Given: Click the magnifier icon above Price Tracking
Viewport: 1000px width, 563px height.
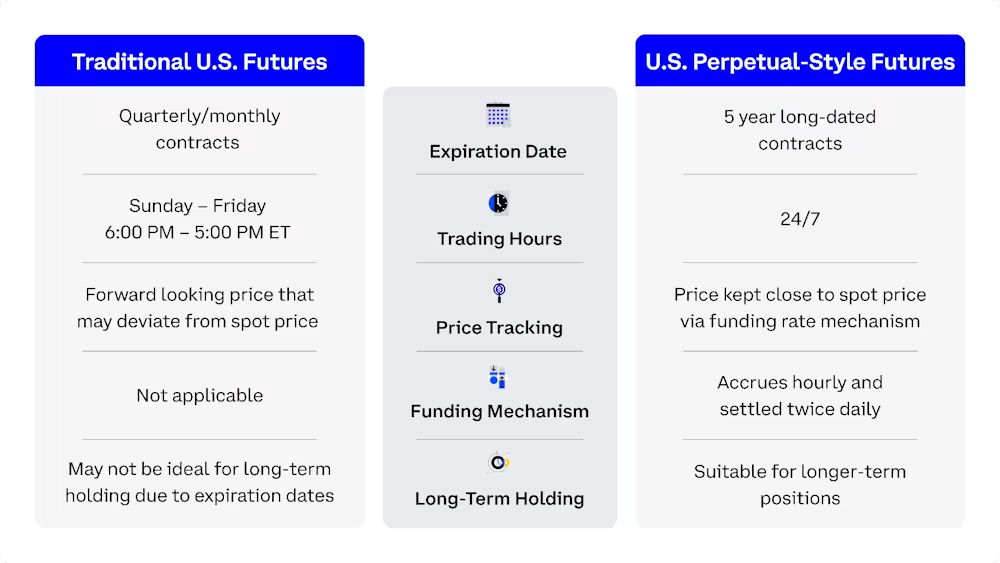Looking at the screenshot, I should pos(499,291).
